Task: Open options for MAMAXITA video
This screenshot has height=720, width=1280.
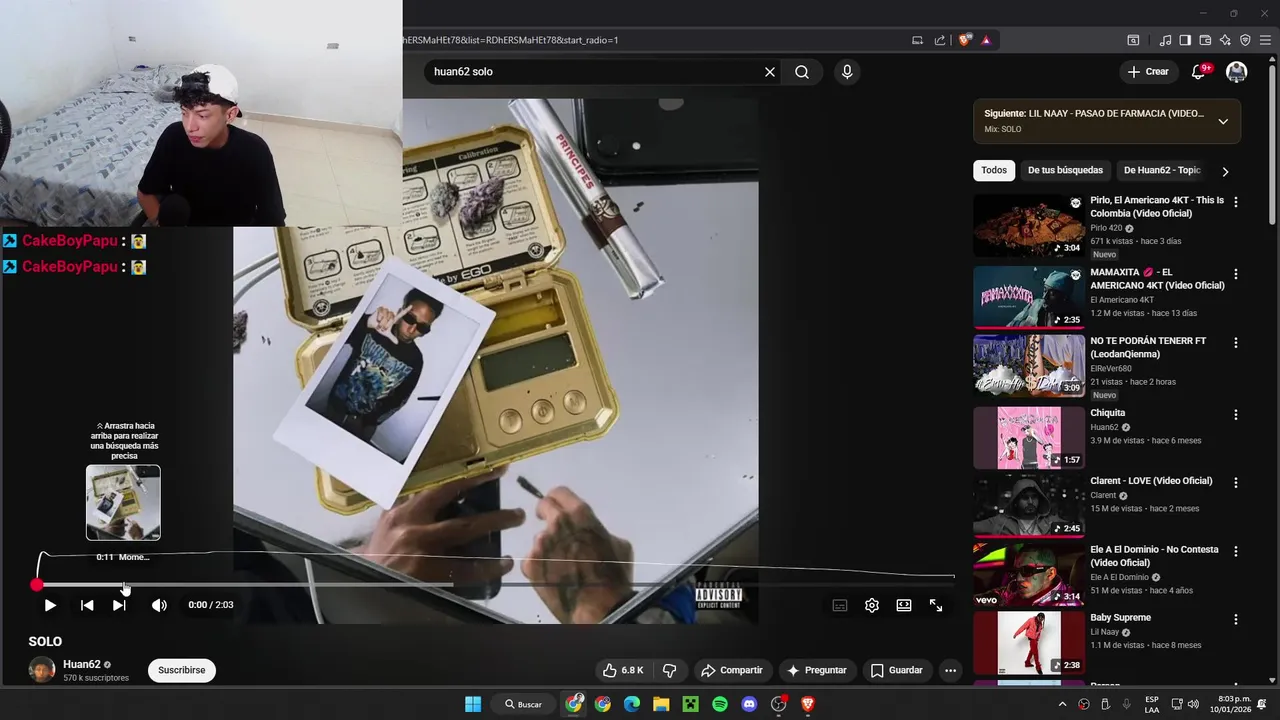Action: click(1236, 274)
